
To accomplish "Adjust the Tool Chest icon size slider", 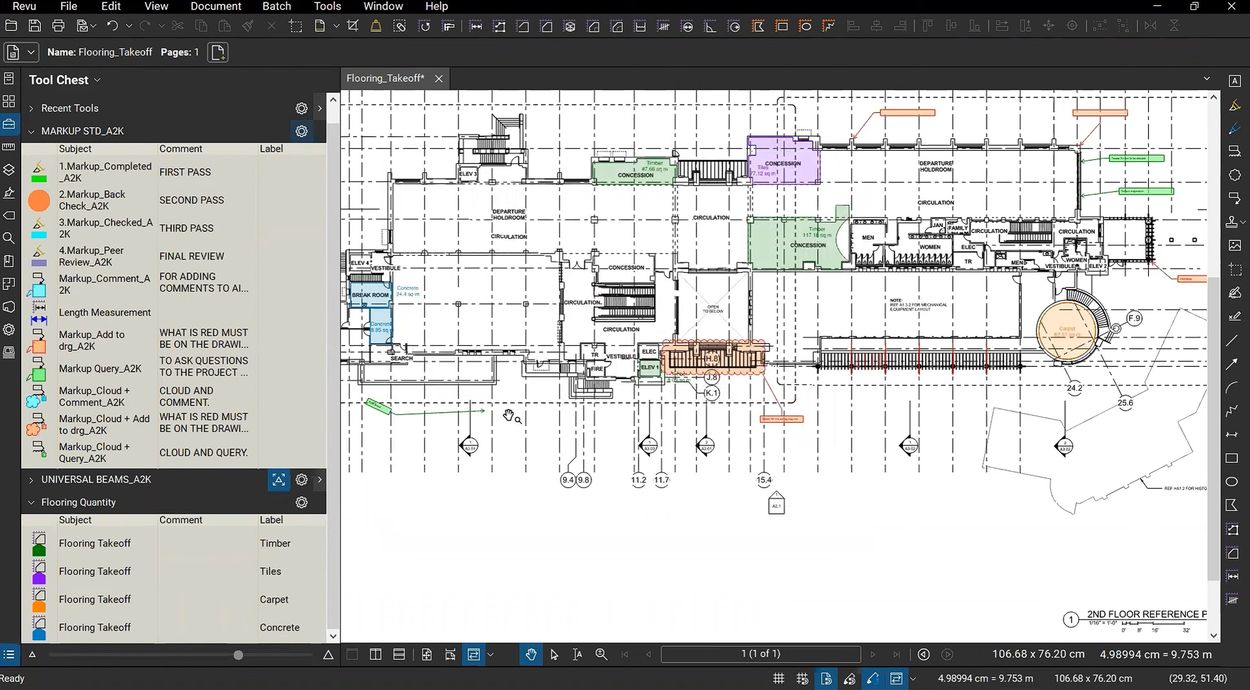I will (238, 655).
